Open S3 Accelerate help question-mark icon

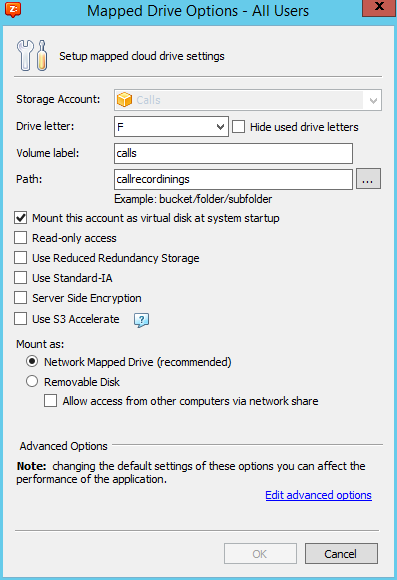click(141, 320)
